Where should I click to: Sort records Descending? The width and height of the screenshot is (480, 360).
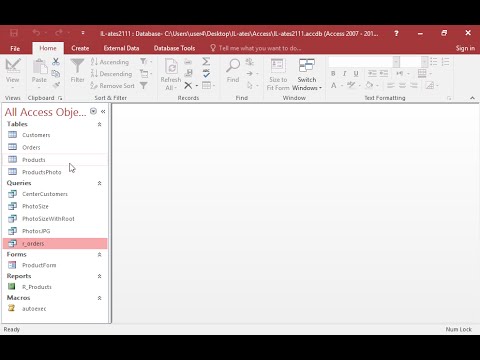coord(112,74)
